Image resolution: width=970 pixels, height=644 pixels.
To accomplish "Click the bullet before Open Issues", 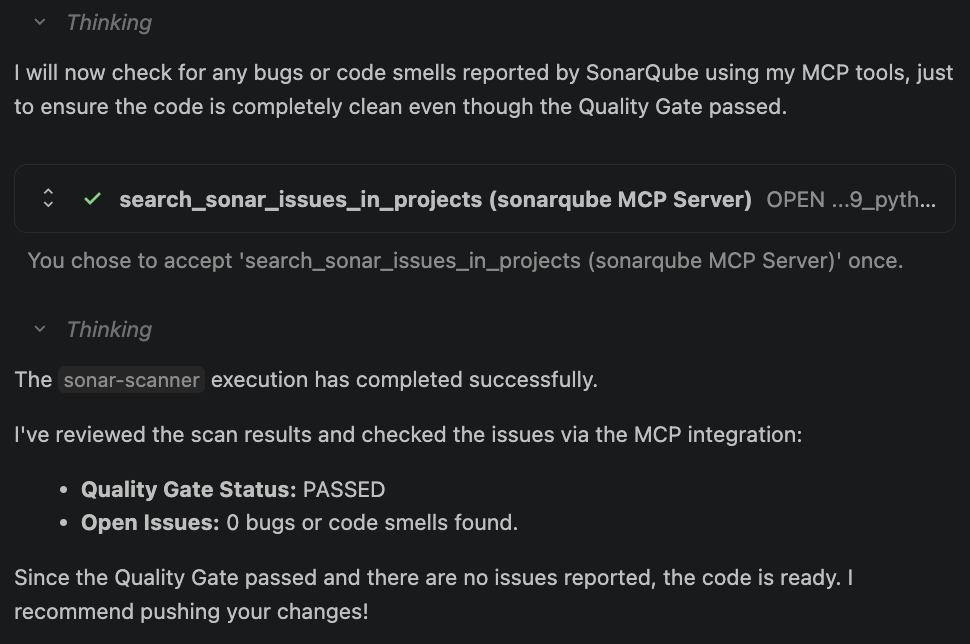I will 63,522.
